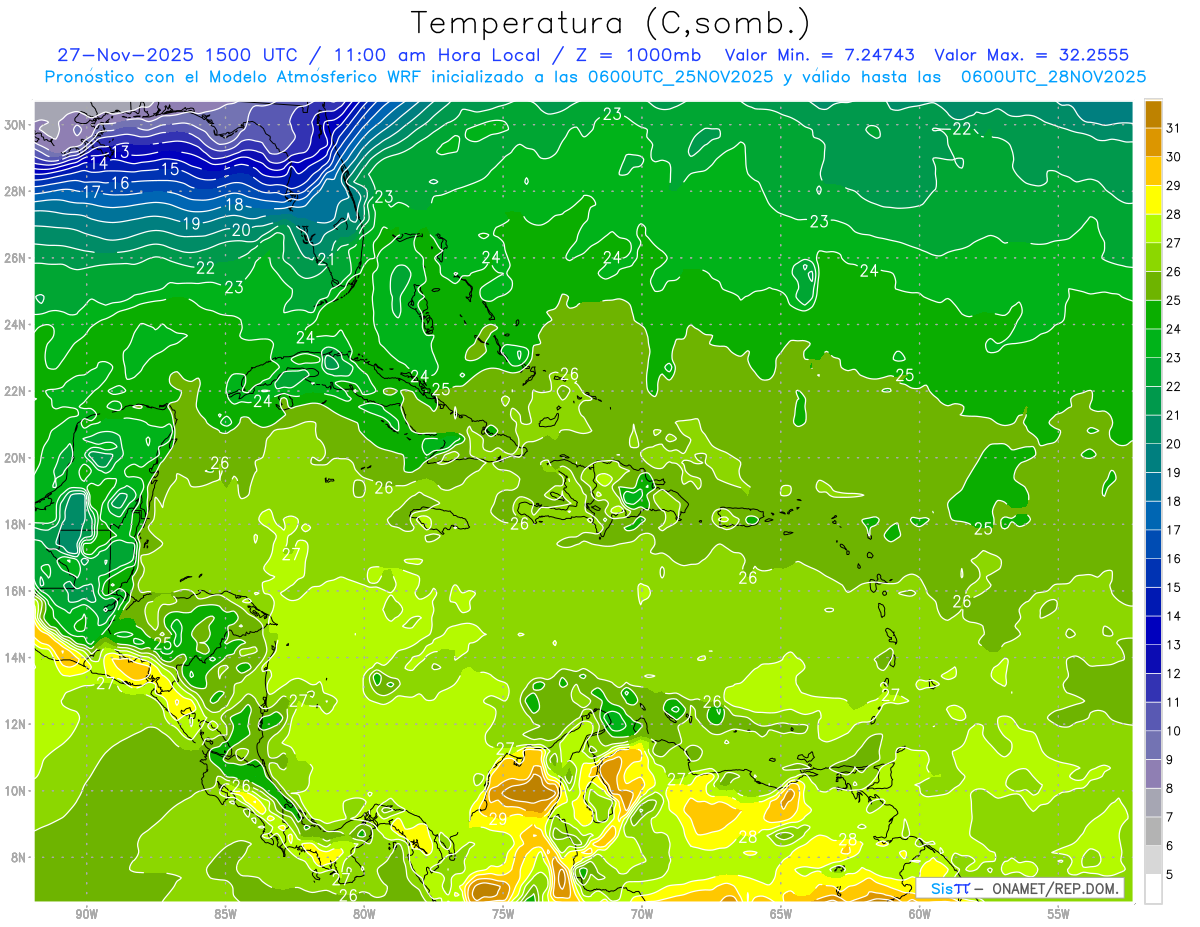Click the "20N" latitude axis label
The width and height of the screenshot is (1200, 927).
[x=17, y=458]
